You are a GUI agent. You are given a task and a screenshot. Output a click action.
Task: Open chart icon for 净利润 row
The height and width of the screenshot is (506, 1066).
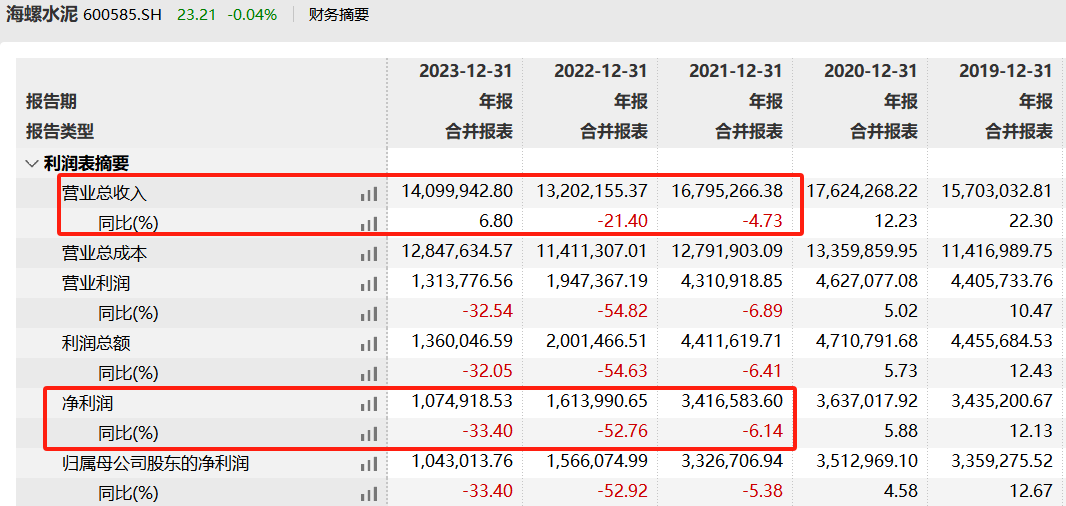(x=368, y=404)
